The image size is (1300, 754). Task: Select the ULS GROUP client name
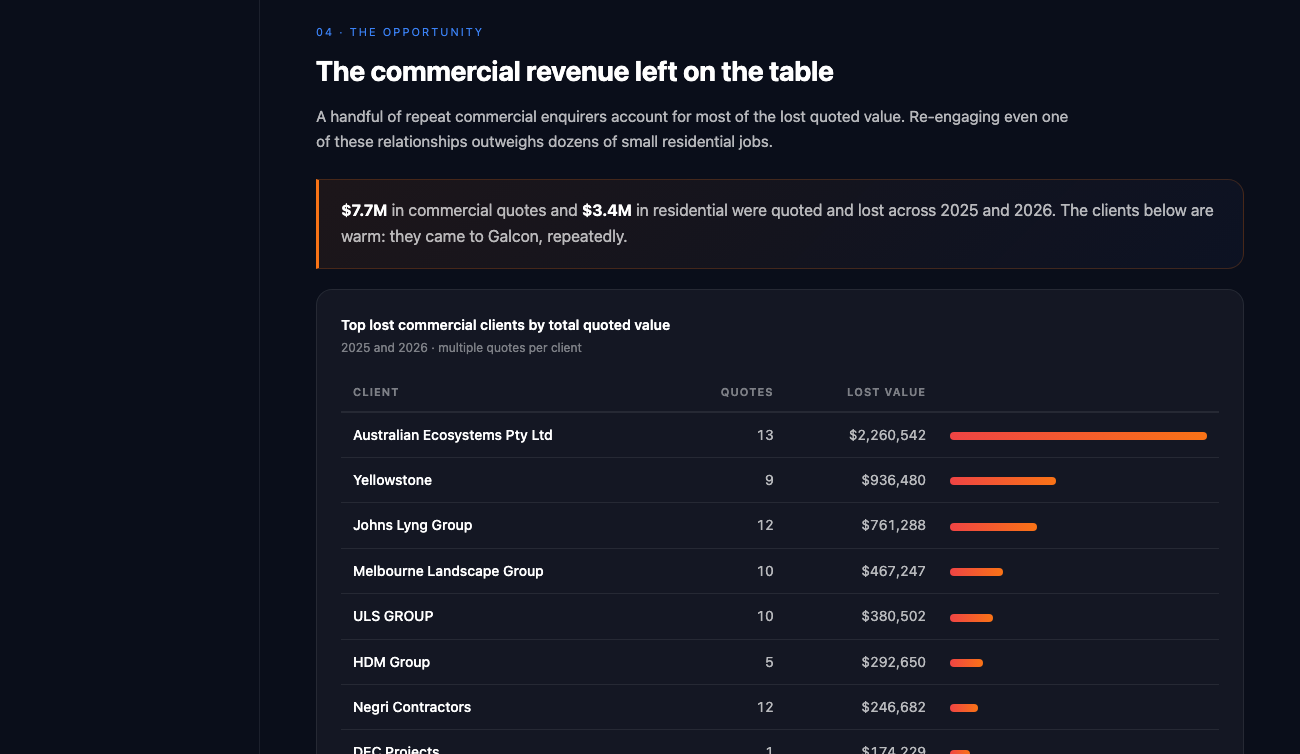click(393, 616)
